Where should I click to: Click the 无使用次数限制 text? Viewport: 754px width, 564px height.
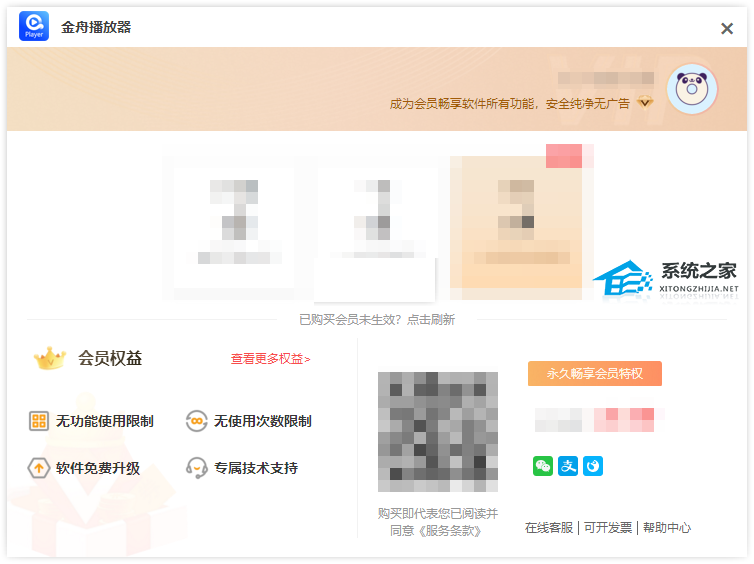click(x=263, y=421)
